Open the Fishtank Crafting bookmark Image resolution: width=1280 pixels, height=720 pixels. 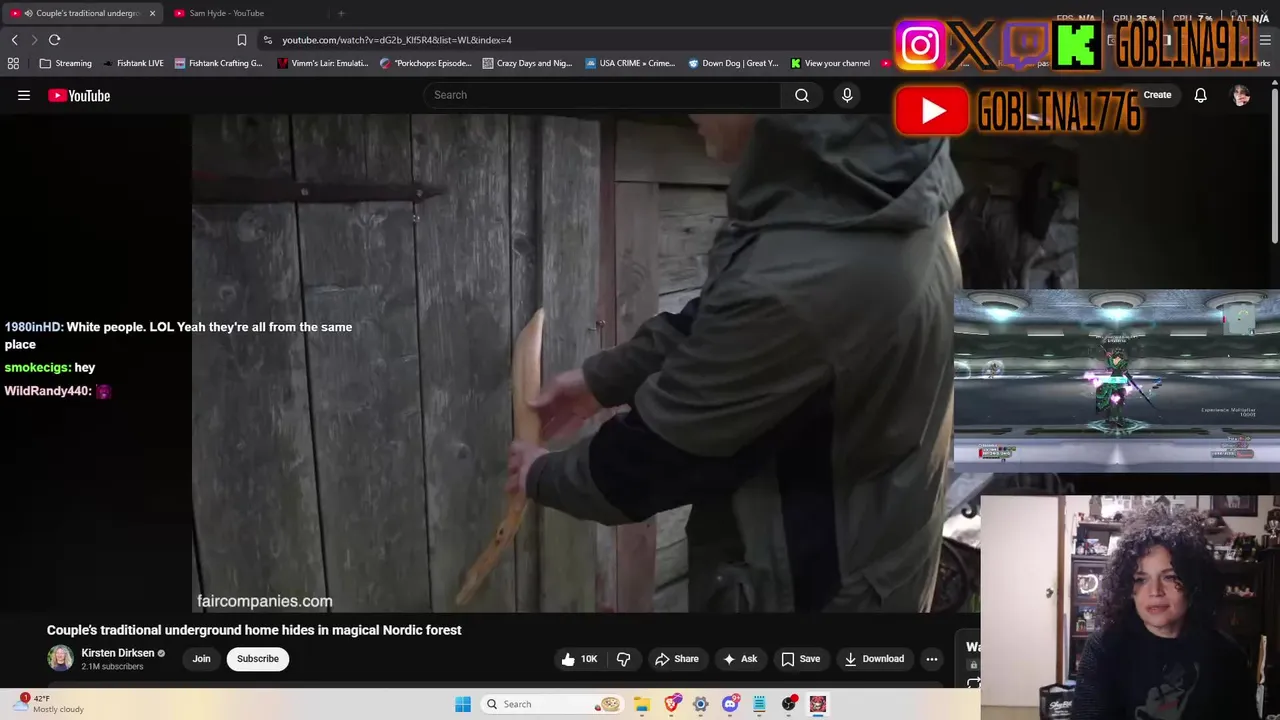tap(218, 63)
